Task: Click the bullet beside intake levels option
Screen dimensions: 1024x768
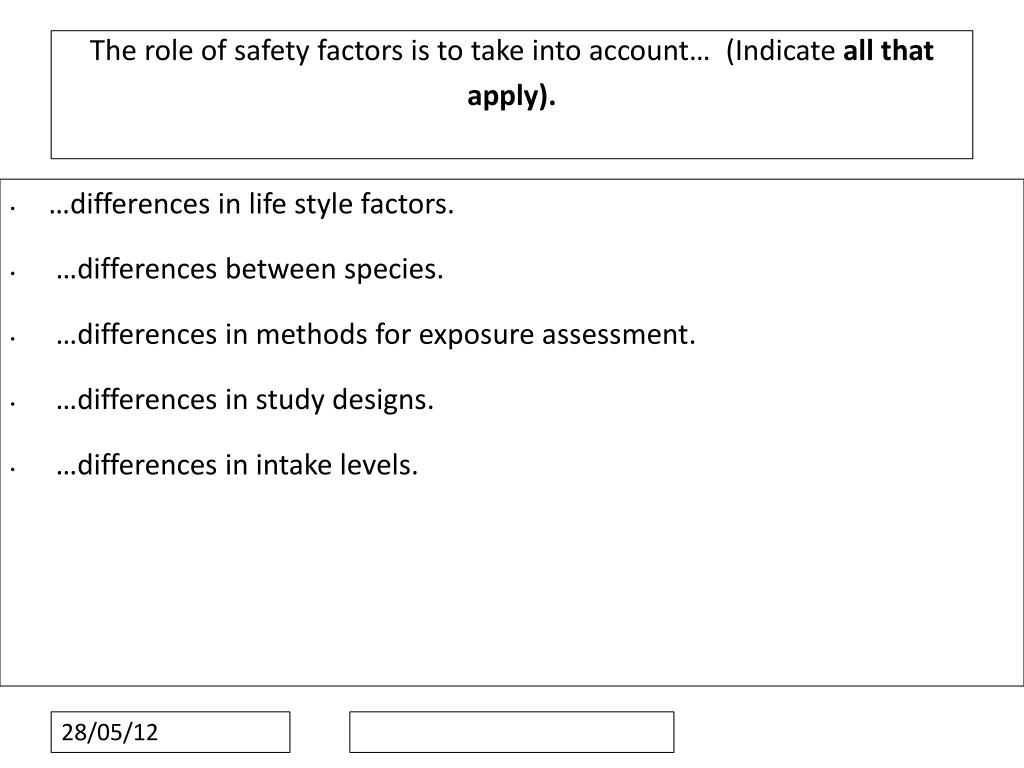Action: click(x=12, y=470)
